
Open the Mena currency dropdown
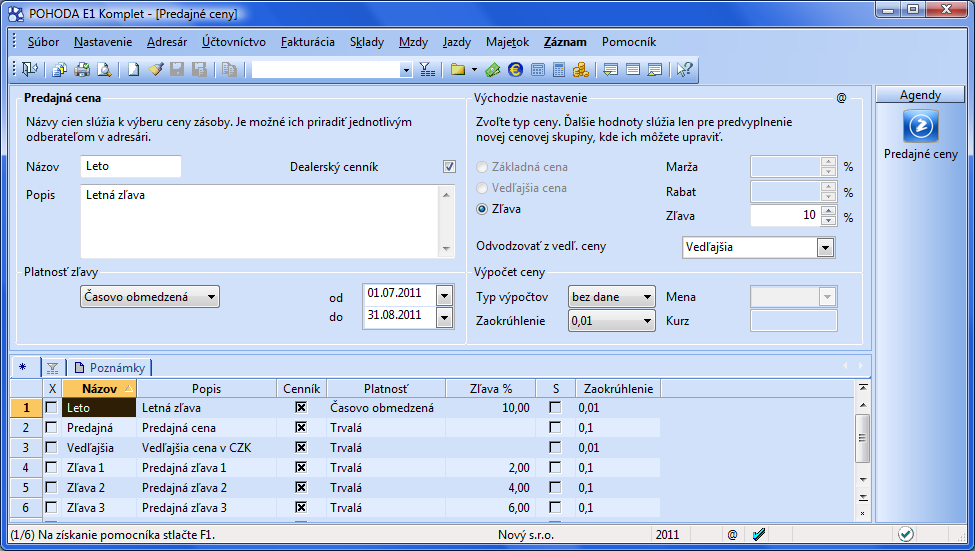pos(827,297)
